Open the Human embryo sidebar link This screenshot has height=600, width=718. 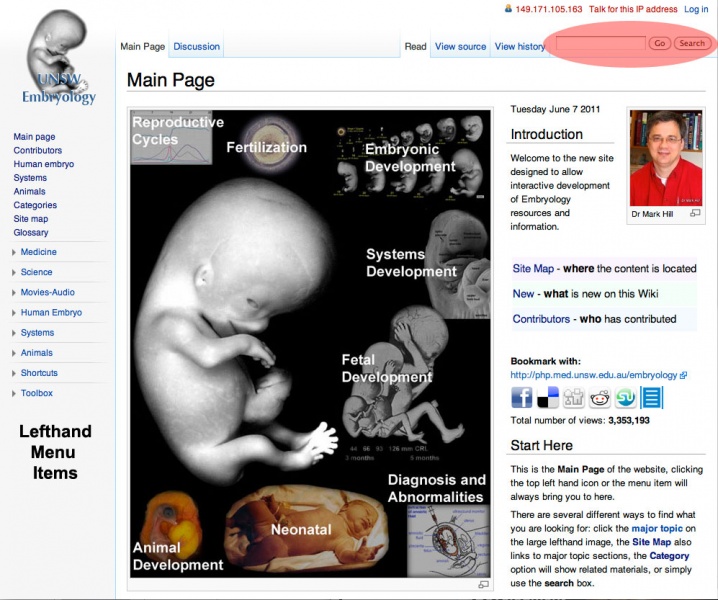tap(44, 164)
